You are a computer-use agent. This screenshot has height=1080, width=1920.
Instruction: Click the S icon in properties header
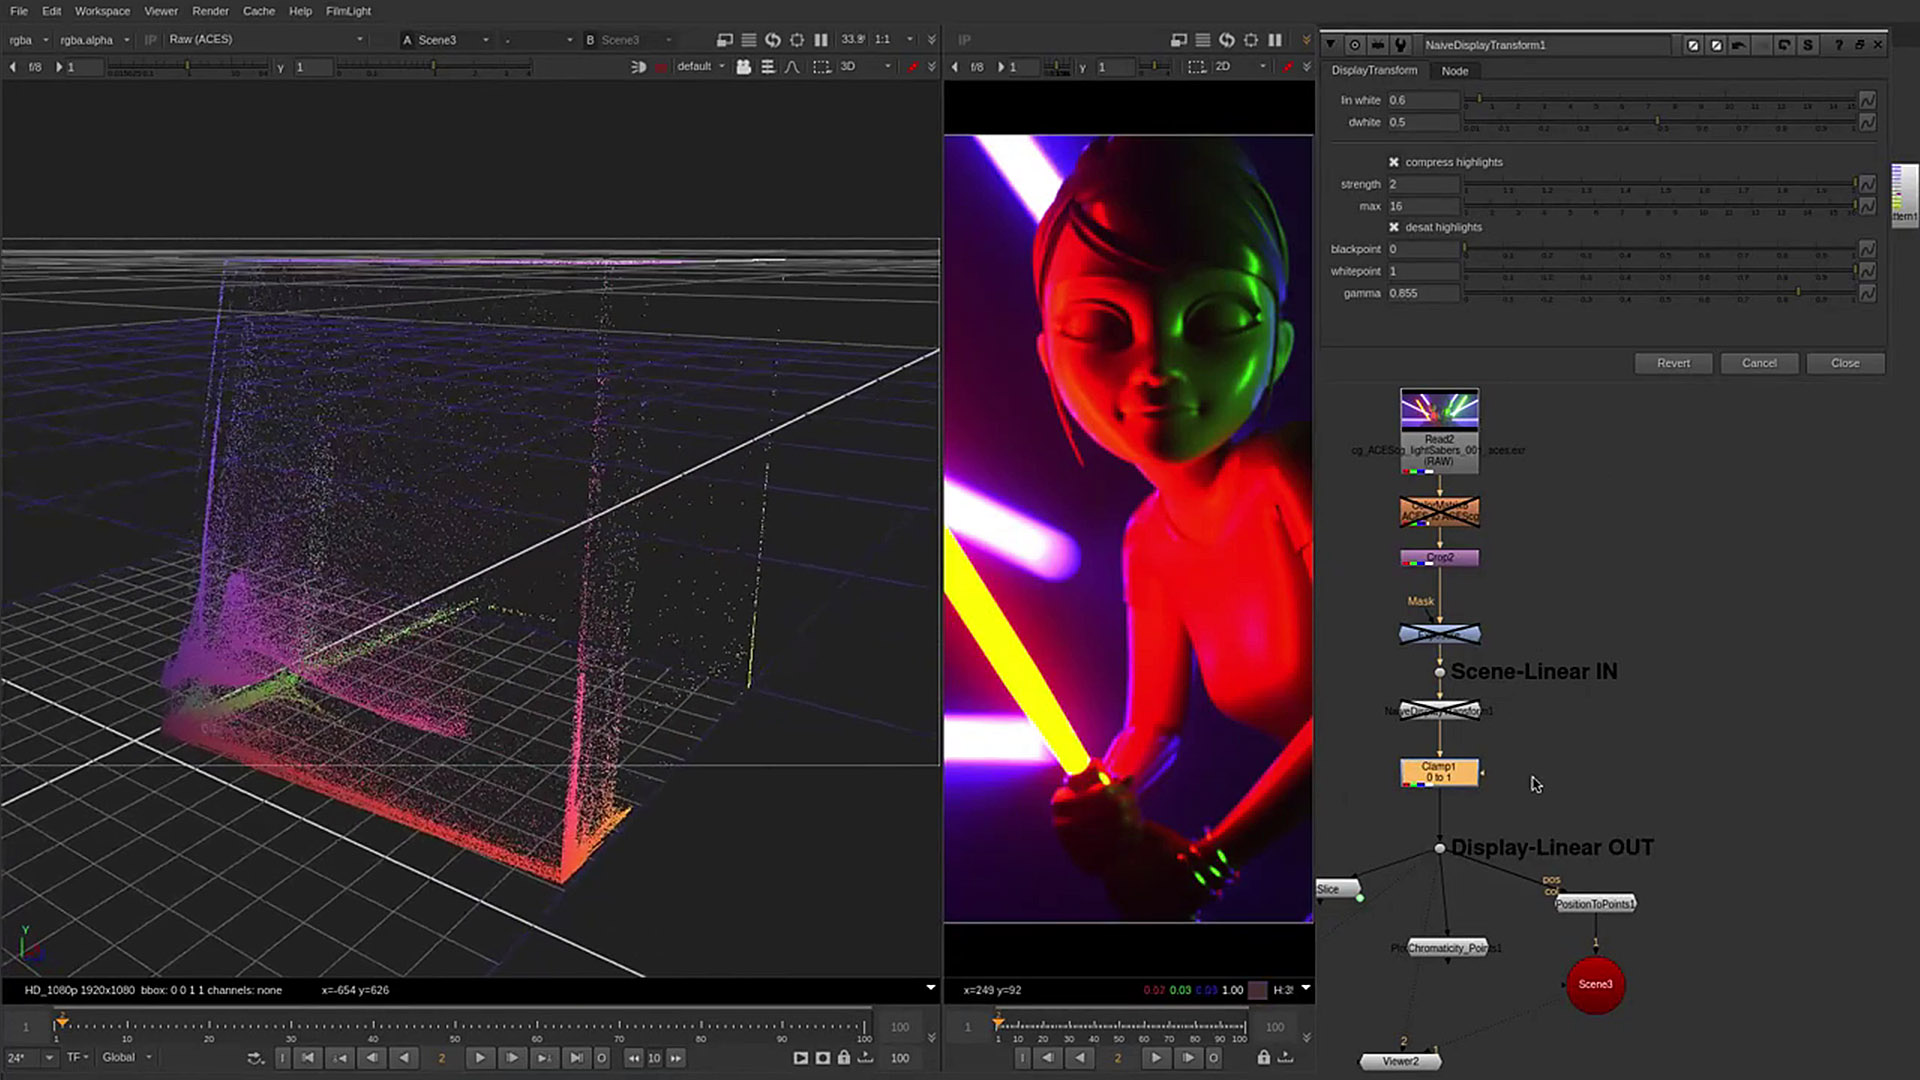point(1808,45)
